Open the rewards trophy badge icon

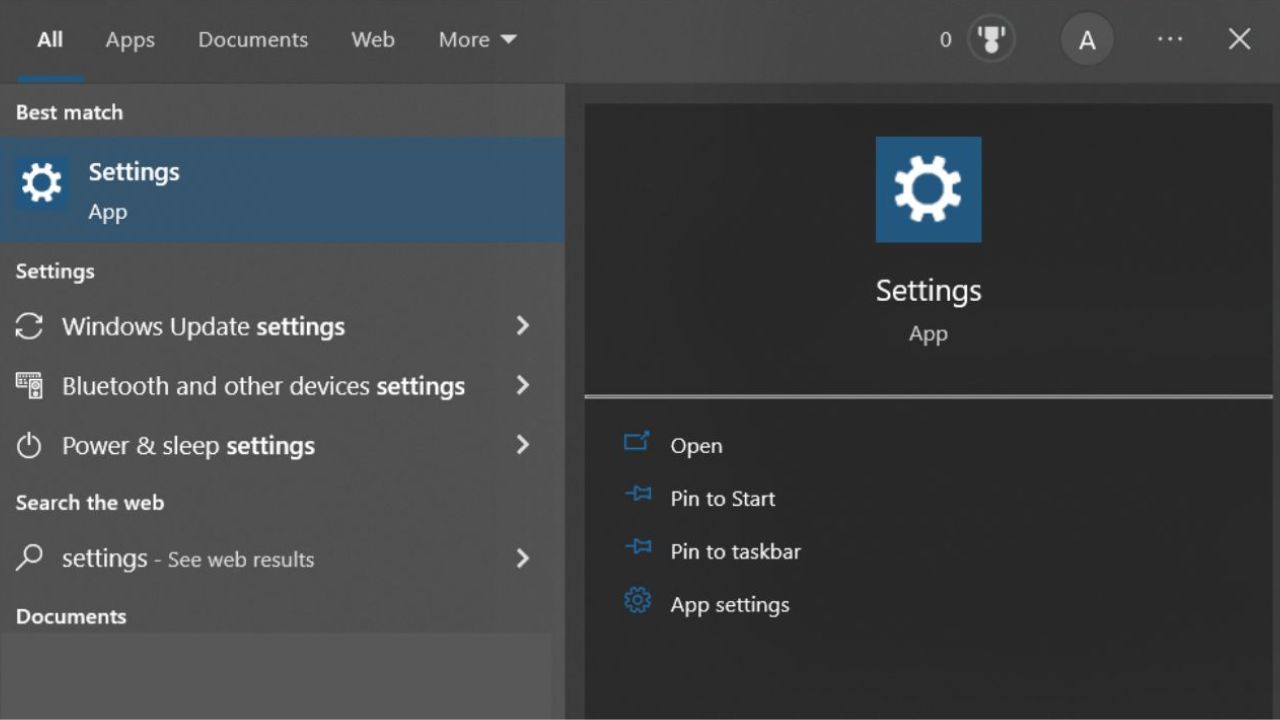991,40
